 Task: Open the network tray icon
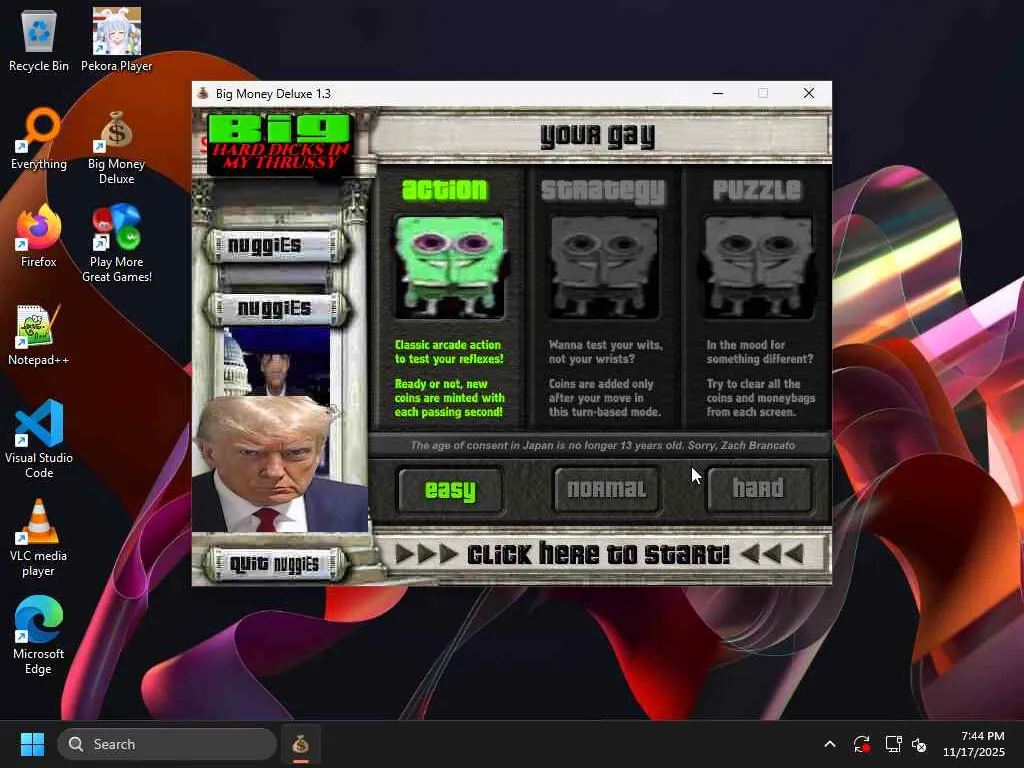(x=893, y=744)
